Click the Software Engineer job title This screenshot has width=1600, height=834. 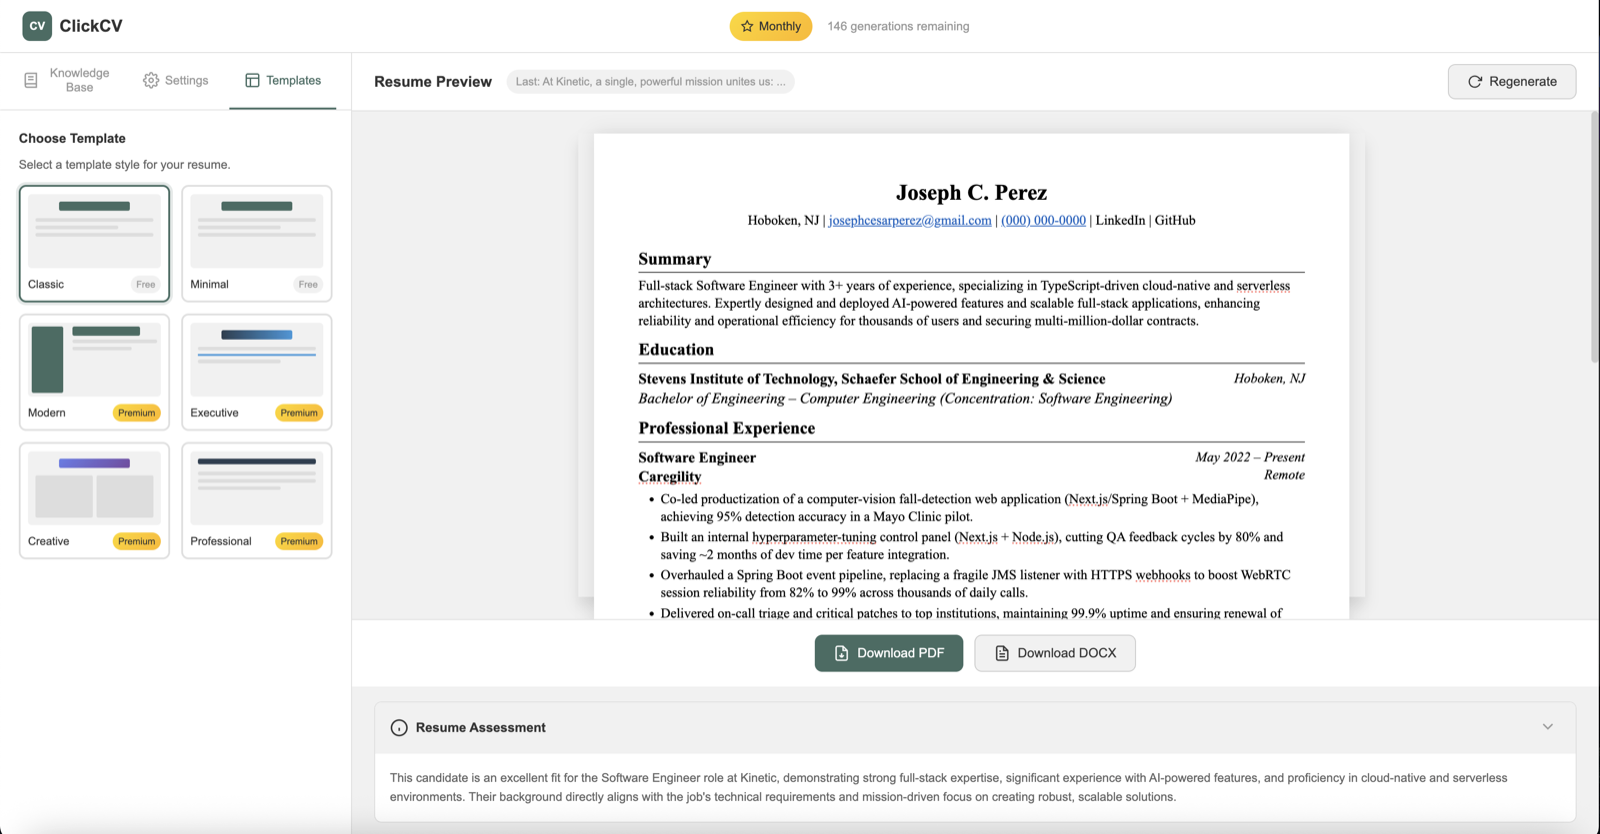tap(697, 458)
